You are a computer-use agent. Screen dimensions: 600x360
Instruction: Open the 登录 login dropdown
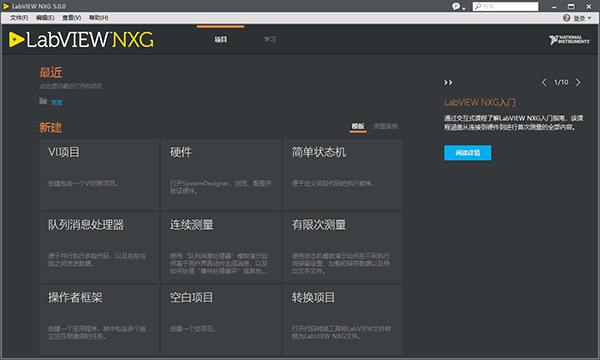(x=582, y=18)
